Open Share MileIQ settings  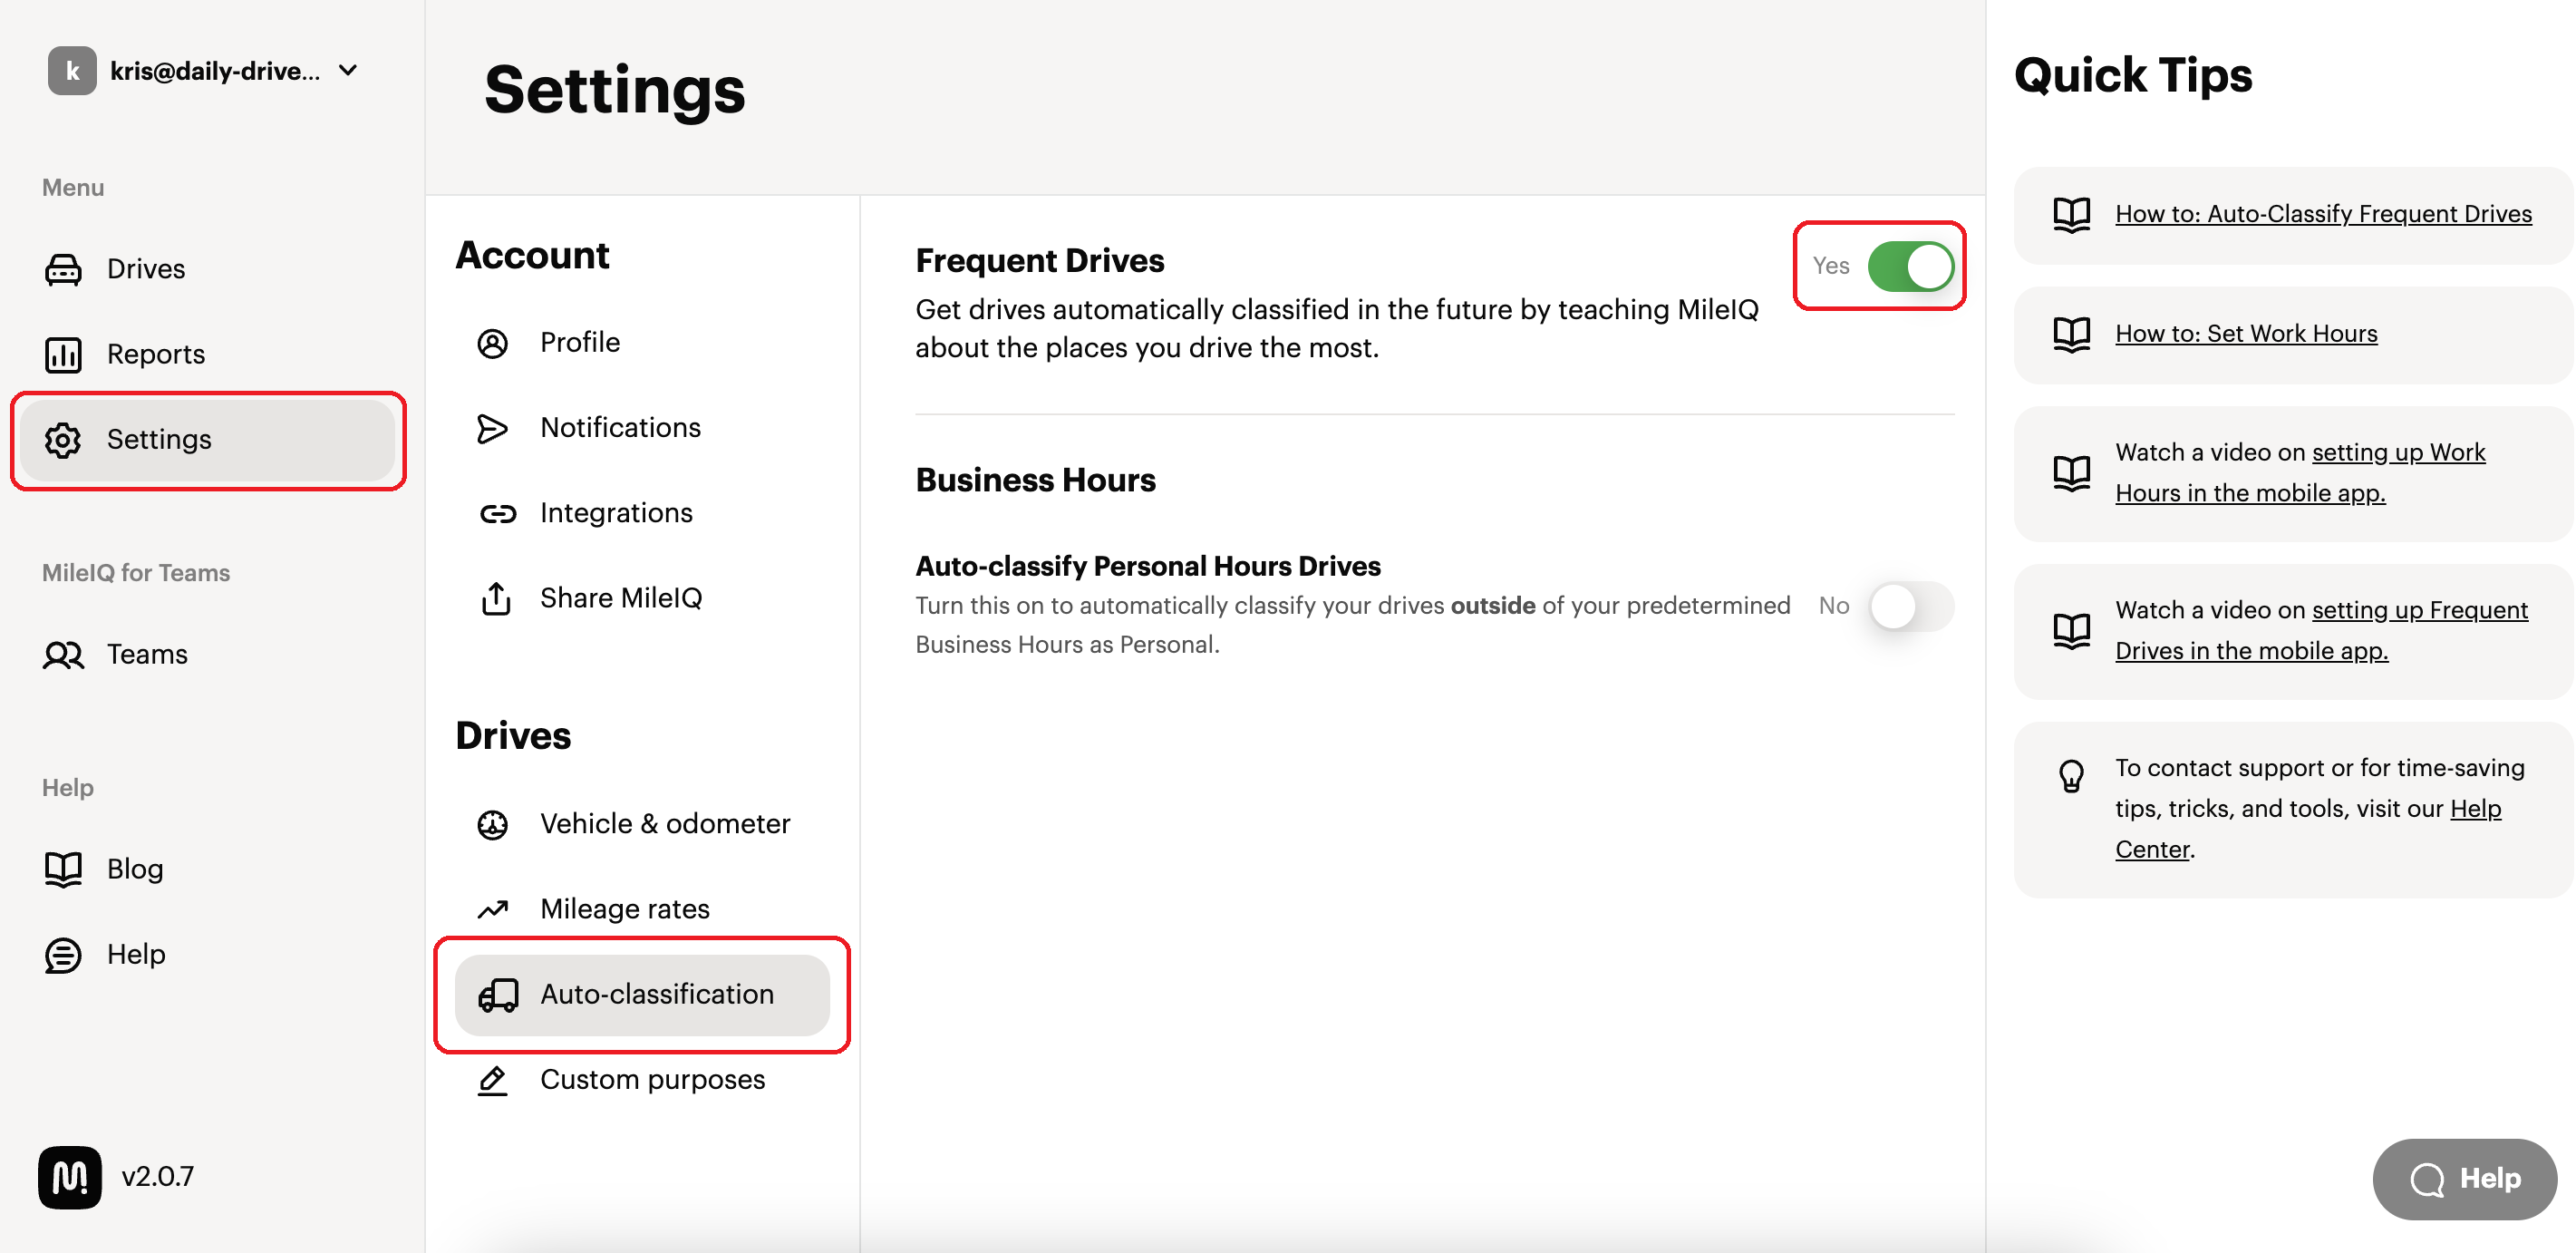(642, 598)
